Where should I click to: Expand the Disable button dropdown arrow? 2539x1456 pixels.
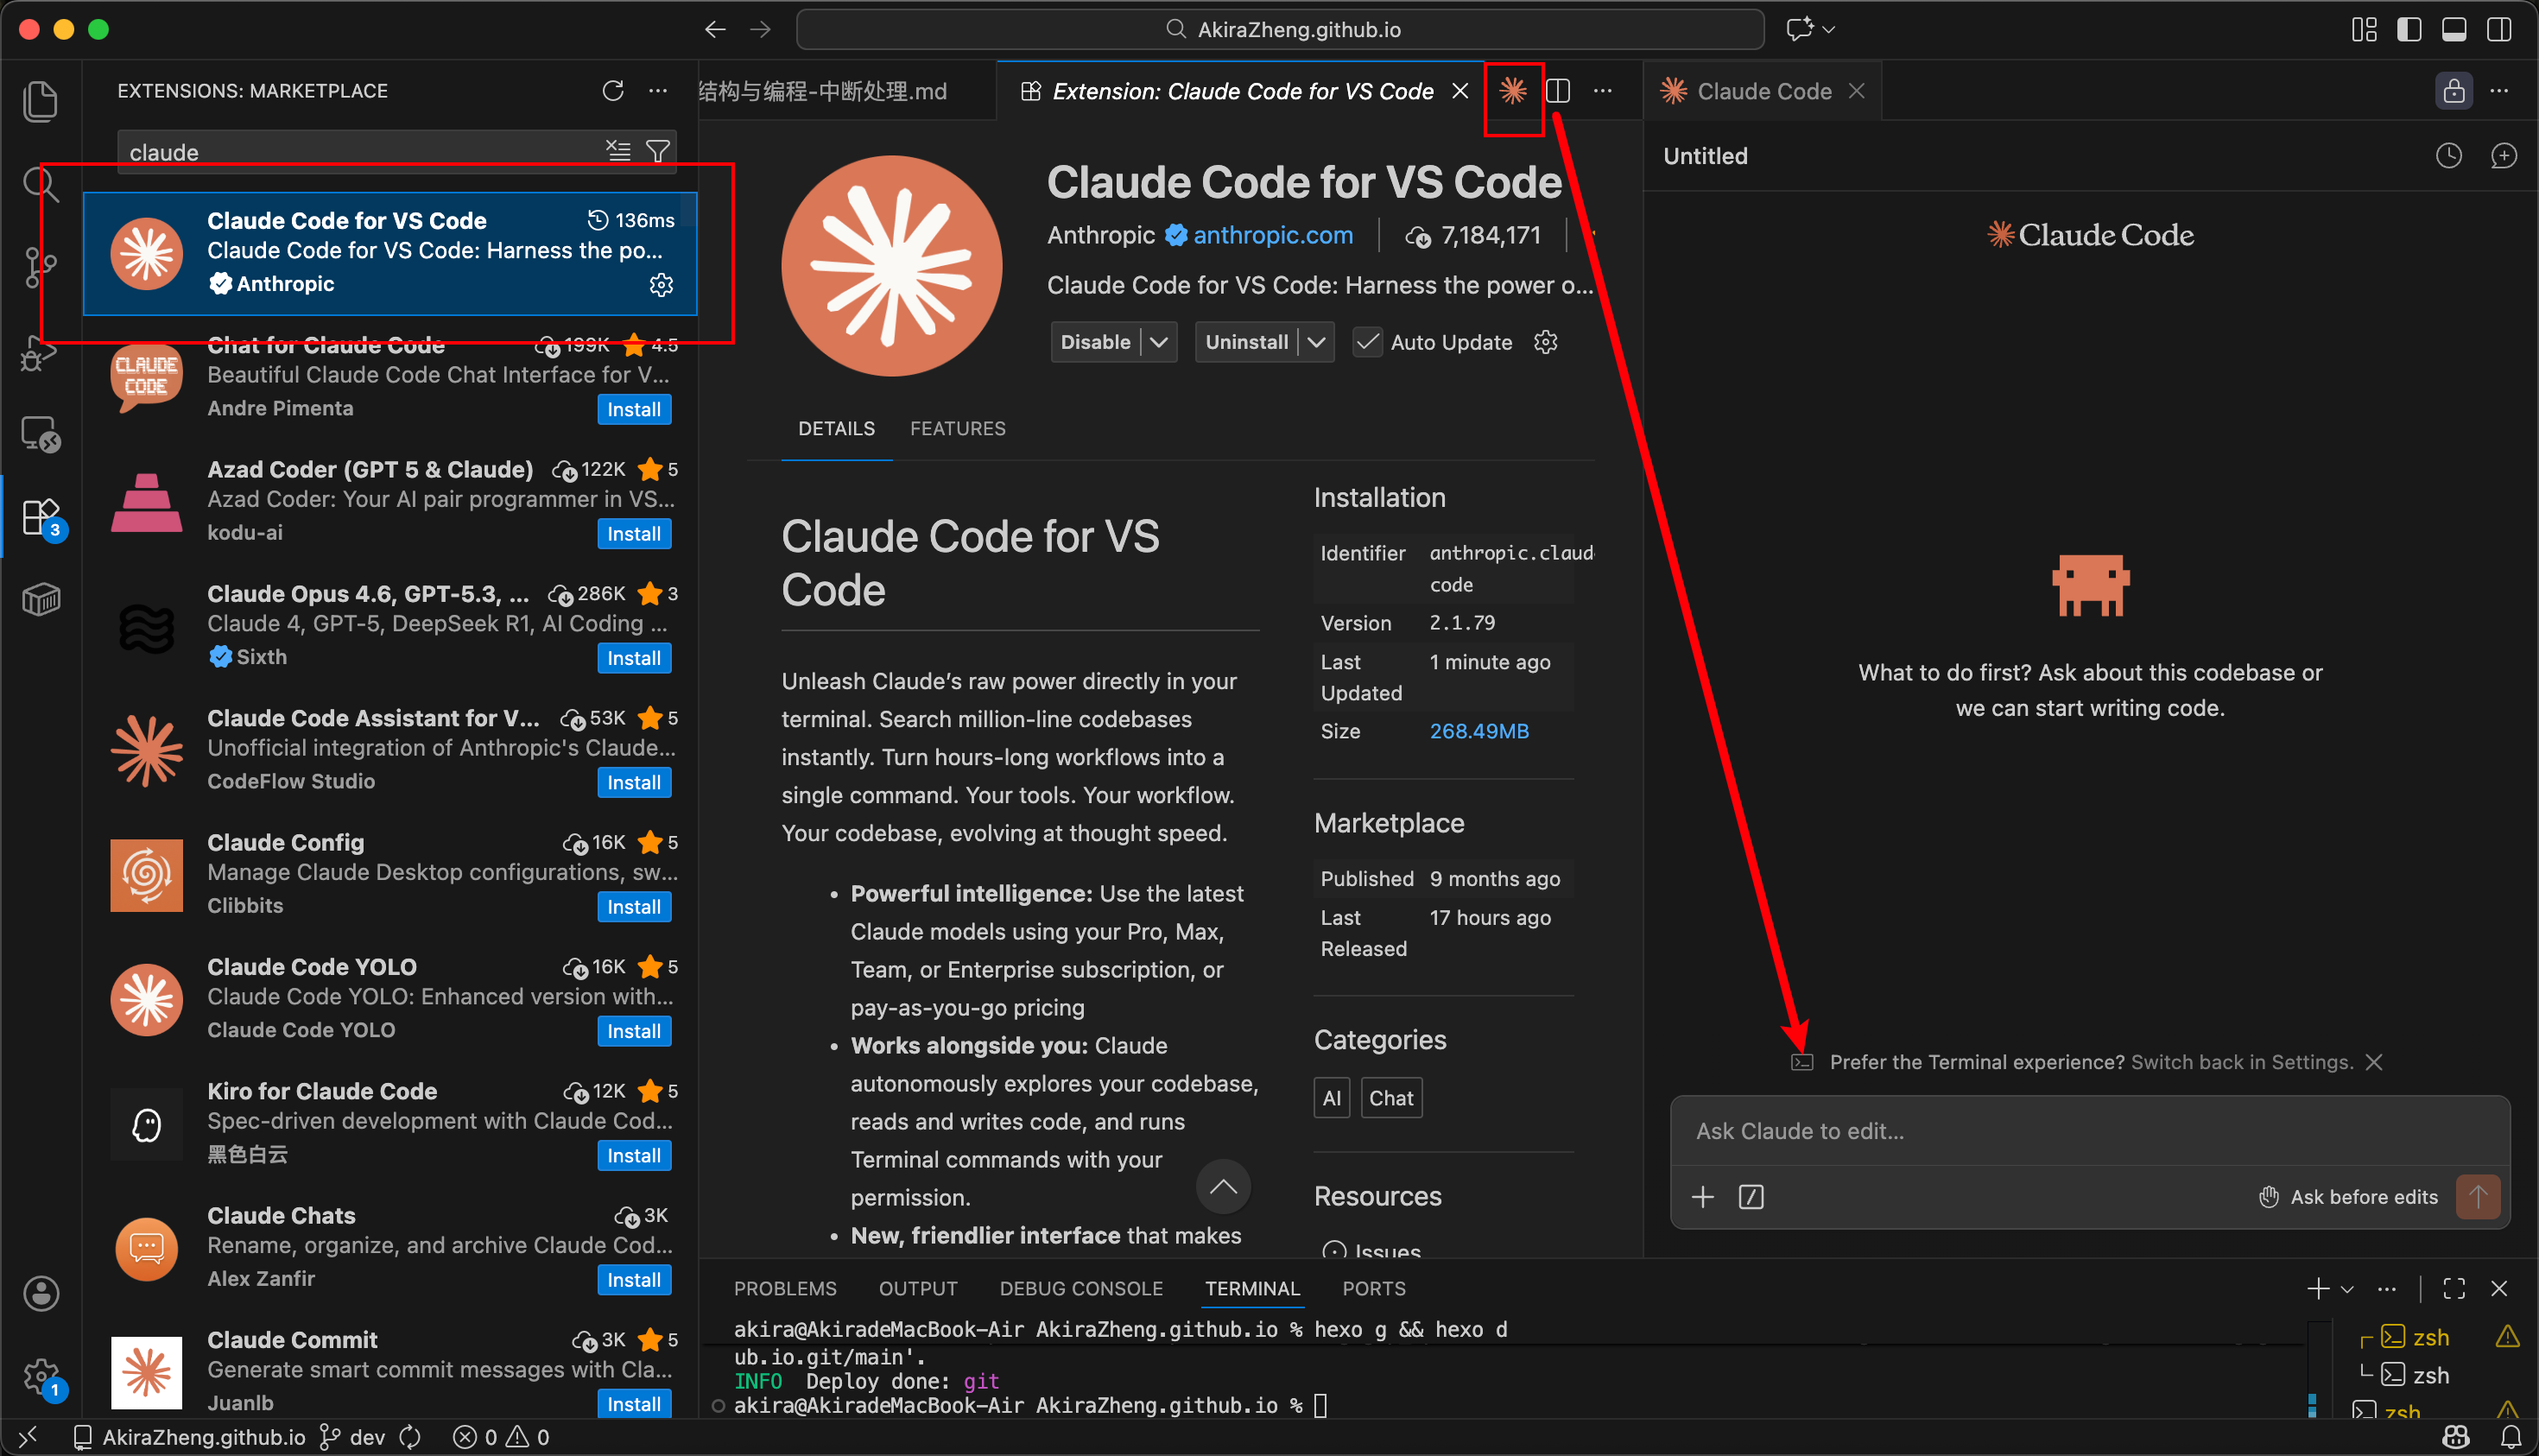click(x=1159, y=342)
